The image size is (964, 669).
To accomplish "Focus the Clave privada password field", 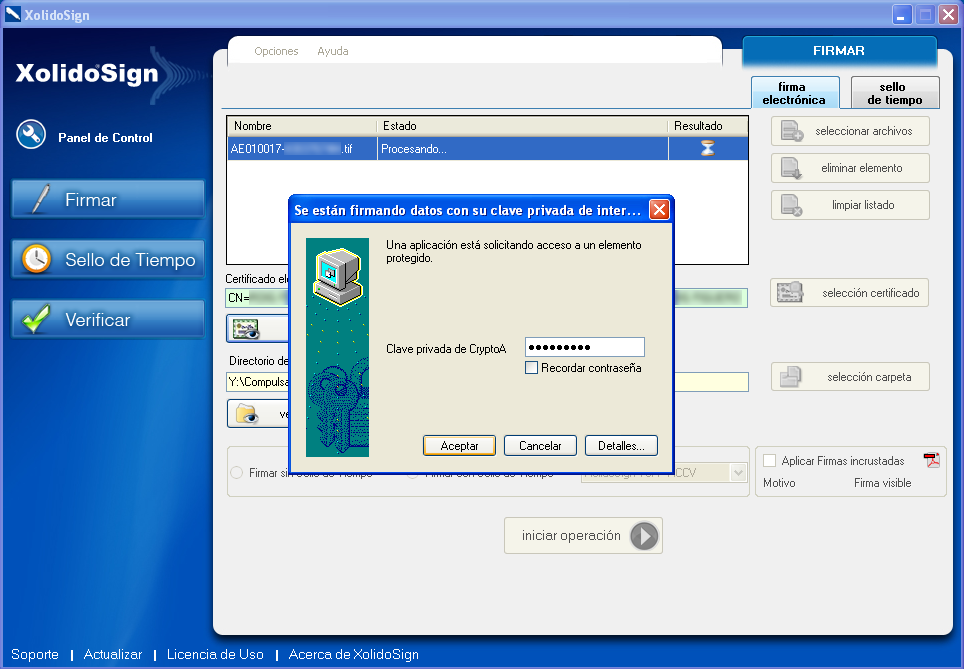I will pos(585,347).
